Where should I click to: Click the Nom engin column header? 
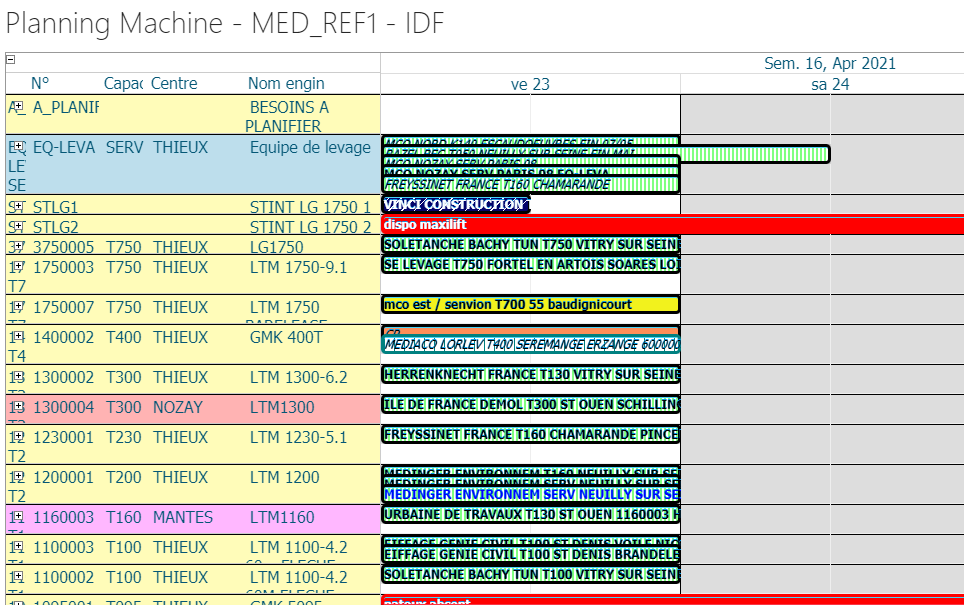pos(286,84)
